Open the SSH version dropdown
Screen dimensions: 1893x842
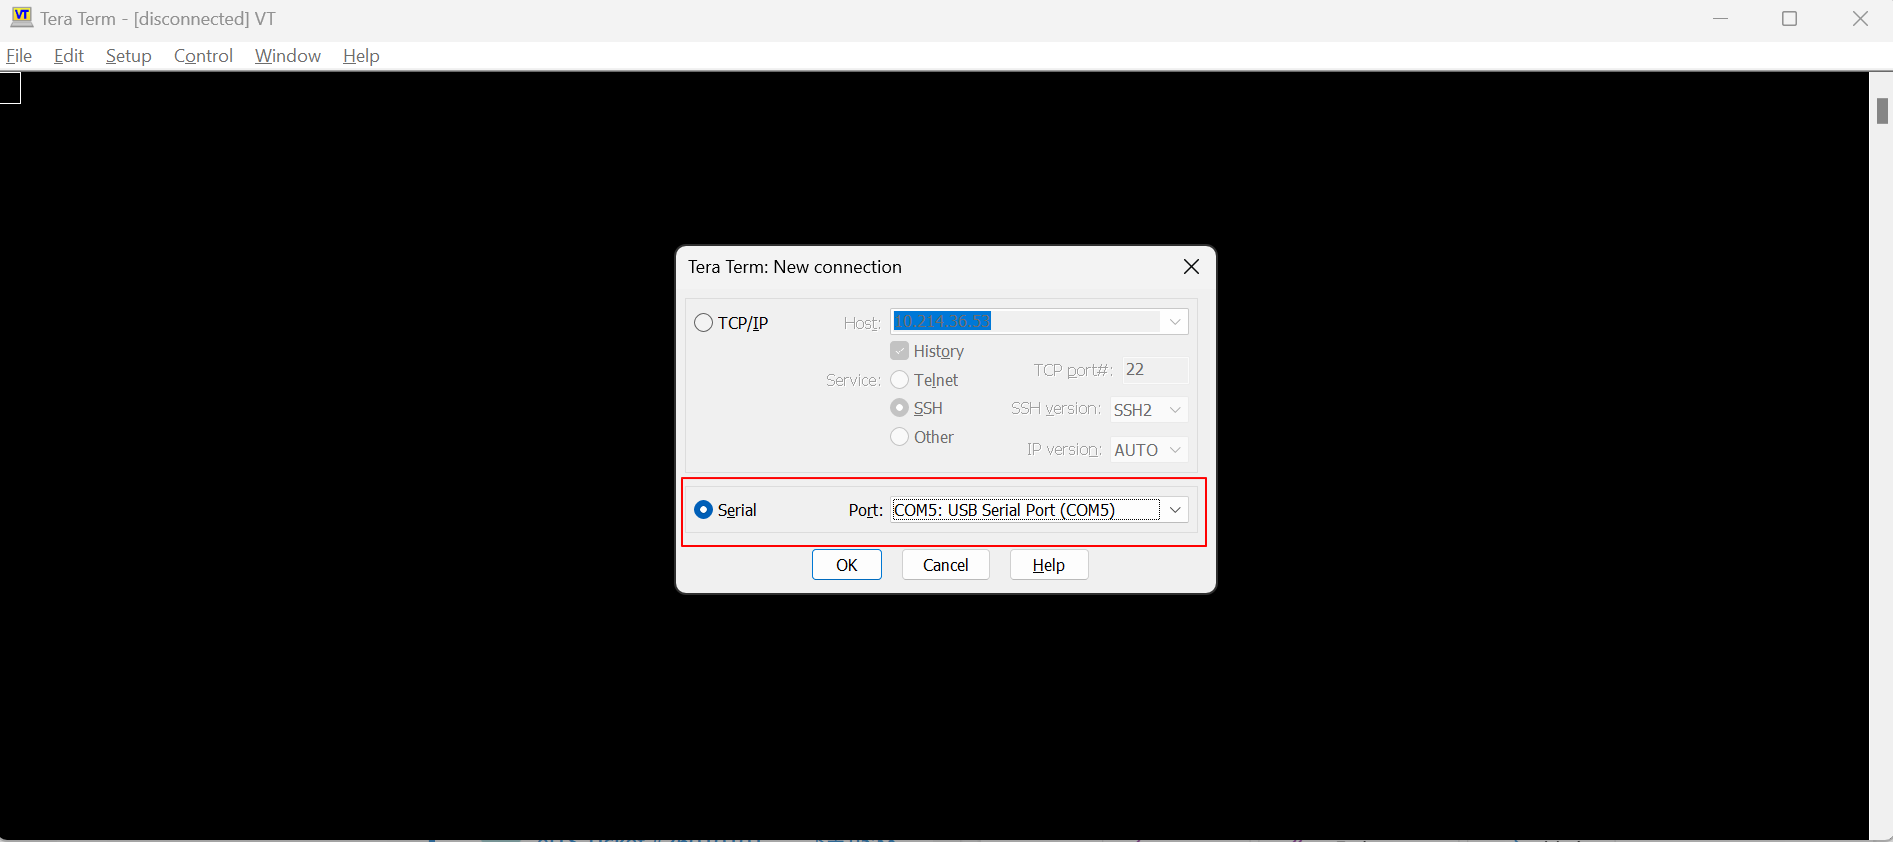1149,410
